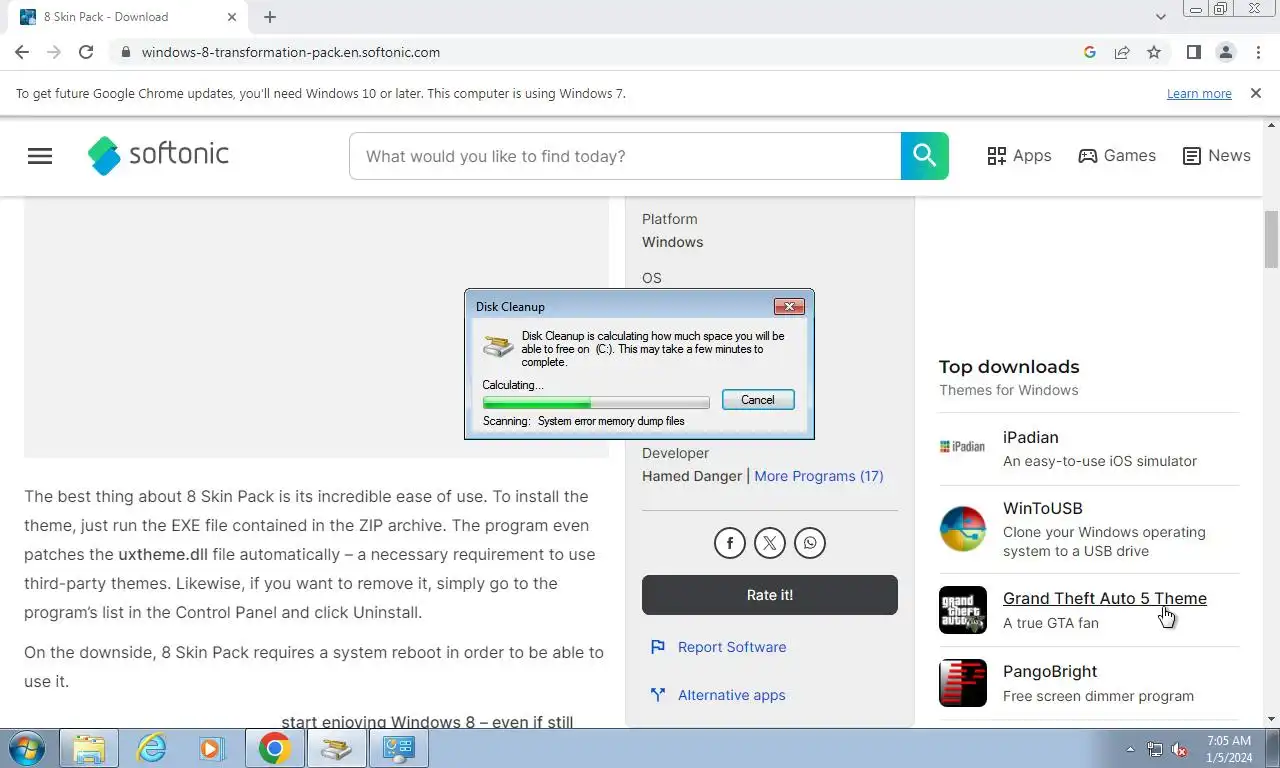
Task: Click the address bar URL
Action: [x=291, y=52]
